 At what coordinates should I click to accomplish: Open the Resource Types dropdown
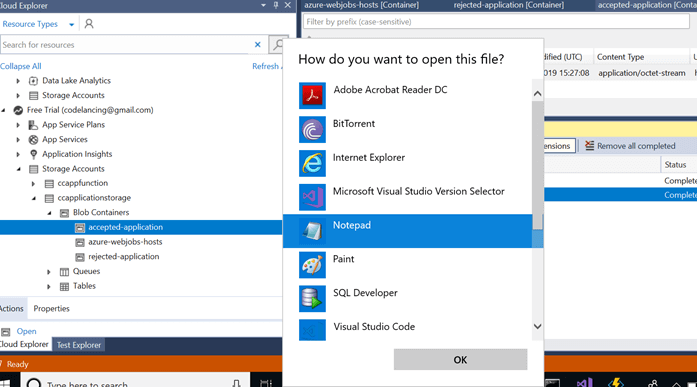point(72,24)
